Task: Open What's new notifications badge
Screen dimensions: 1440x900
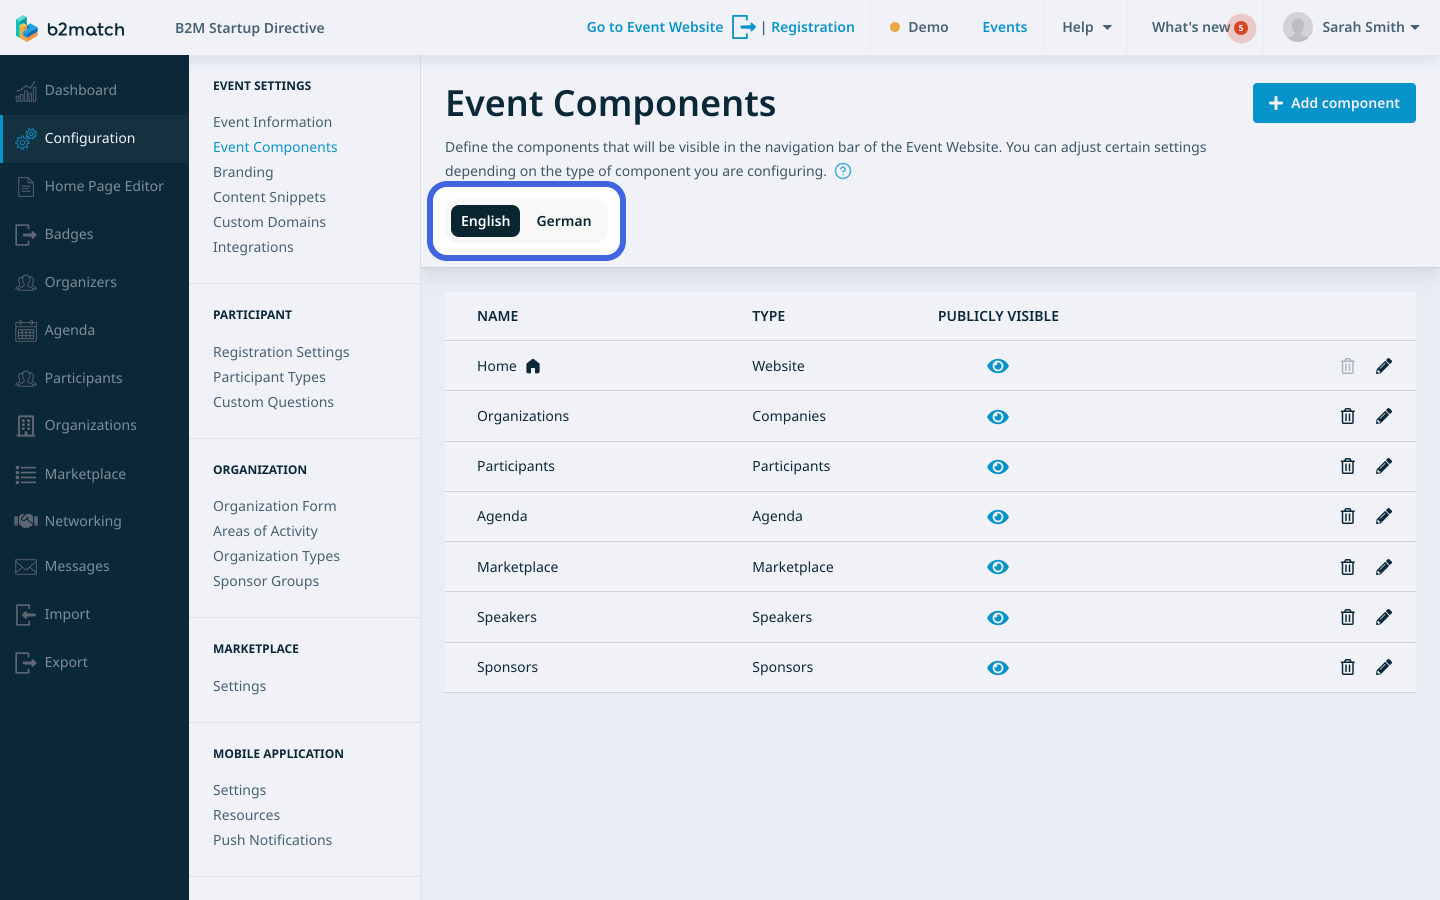Action: [1241, 28]
